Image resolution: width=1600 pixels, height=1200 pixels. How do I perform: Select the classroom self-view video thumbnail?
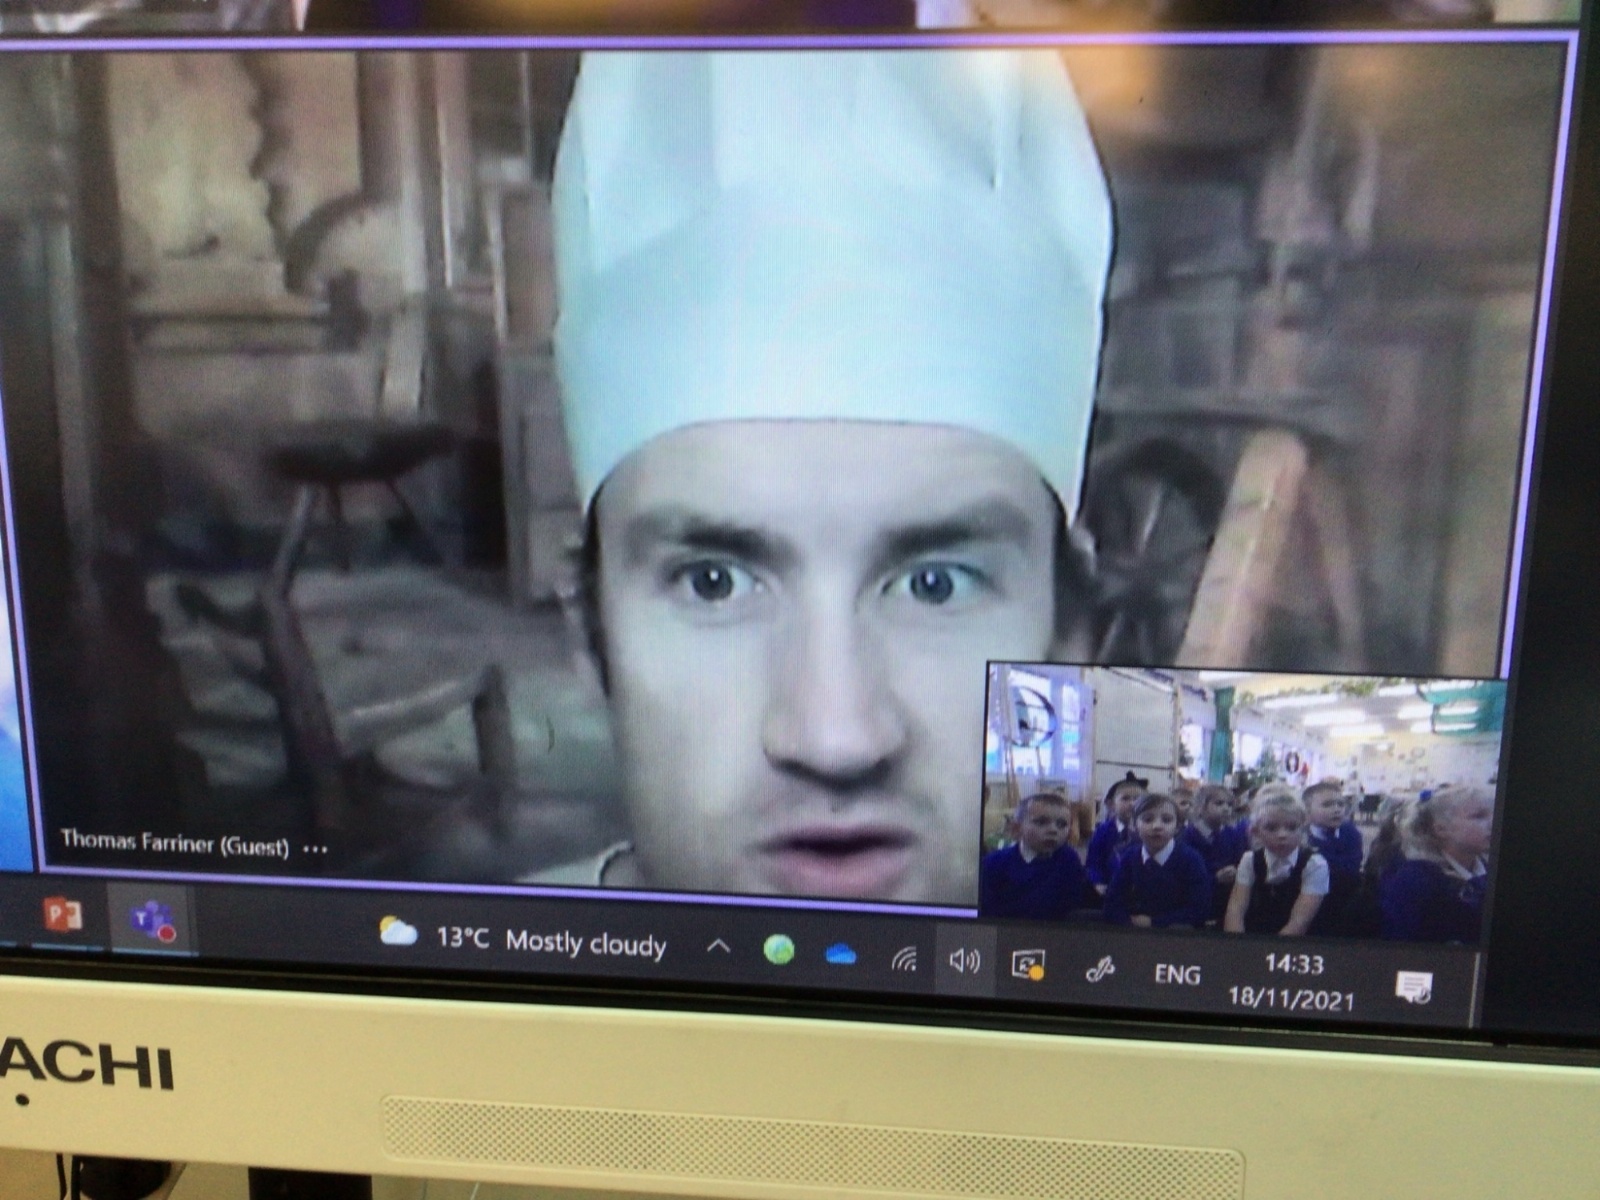pyautogui.click(x=1244, y=803)
